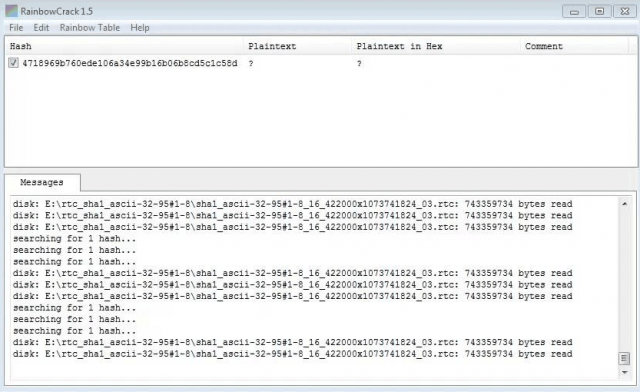Open the Rainbow Table menu
The width and height of the screenshot is (640, 392).
(90, 28)
